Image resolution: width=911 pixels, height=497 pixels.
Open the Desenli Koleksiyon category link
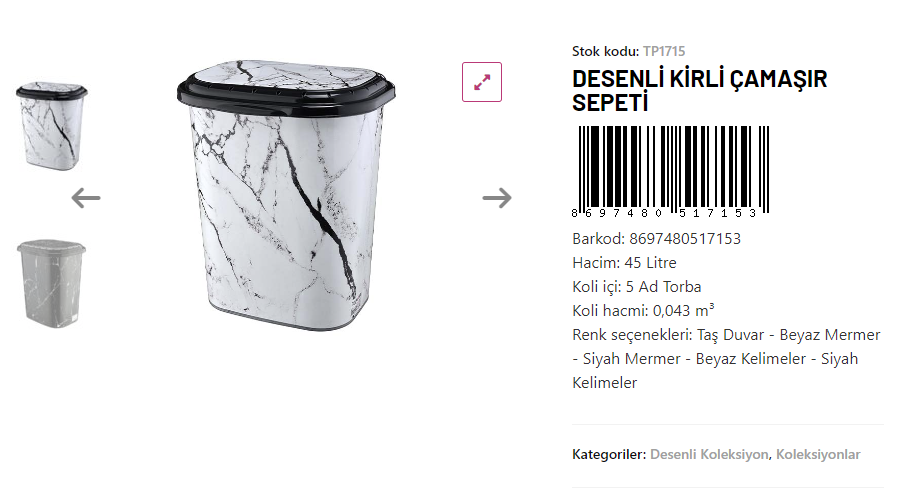tap(709, 454)
